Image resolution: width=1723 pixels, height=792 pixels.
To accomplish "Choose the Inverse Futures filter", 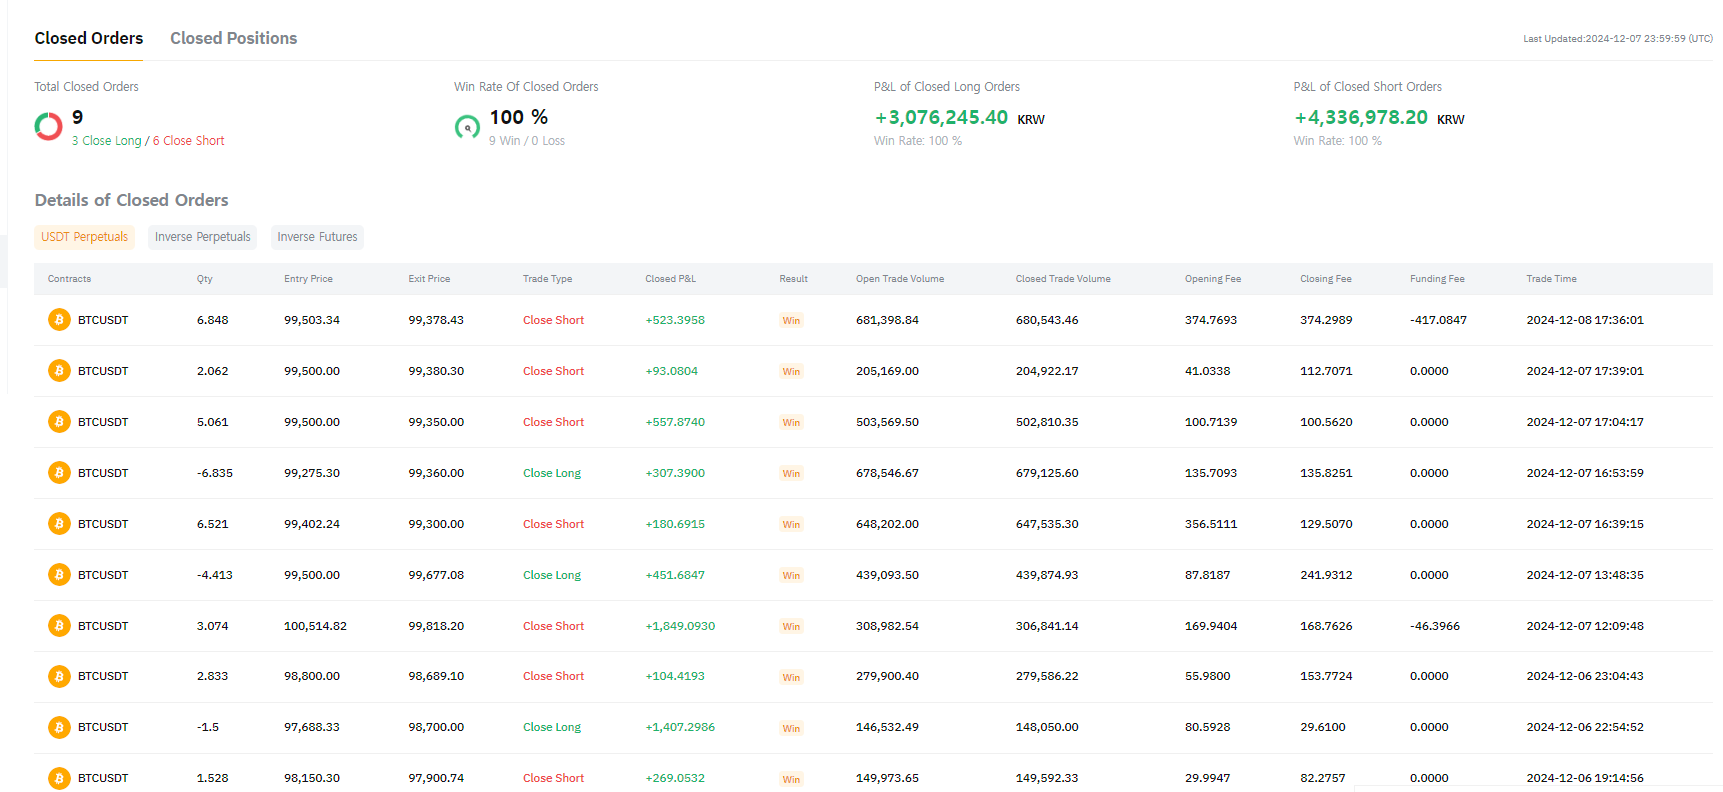I will 317,237.
